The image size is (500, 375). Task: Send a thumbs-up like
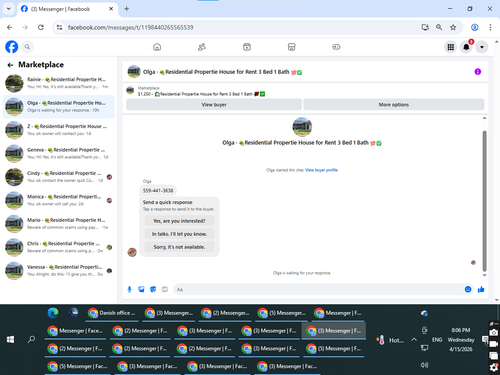pyautogui.click(x=481, y=289)
